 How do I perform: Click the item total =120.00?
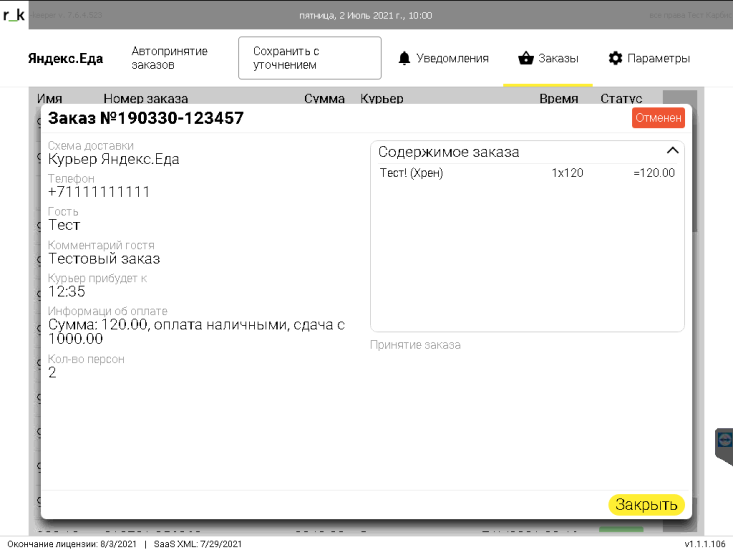pos(654,173)
